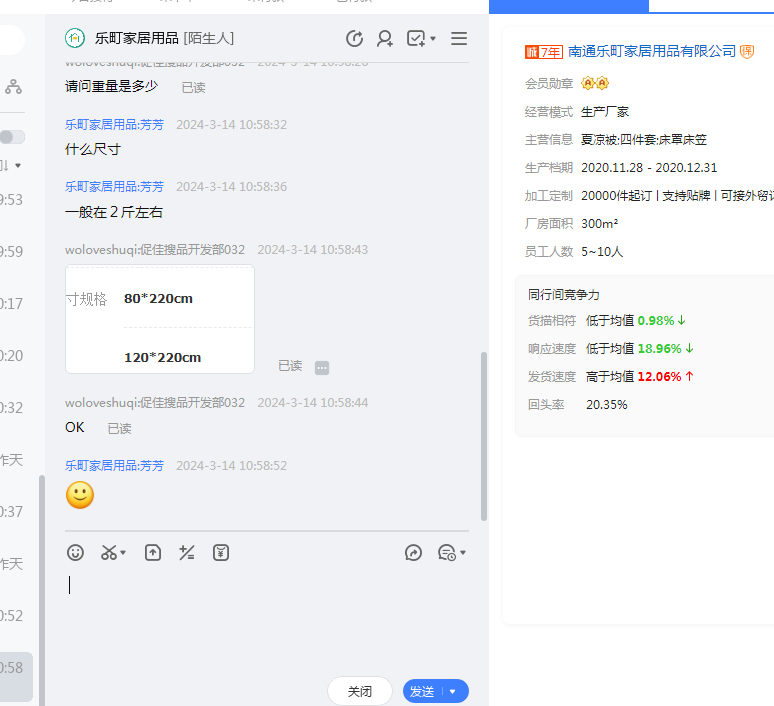Click the 关闭 button

coord(360,691)
